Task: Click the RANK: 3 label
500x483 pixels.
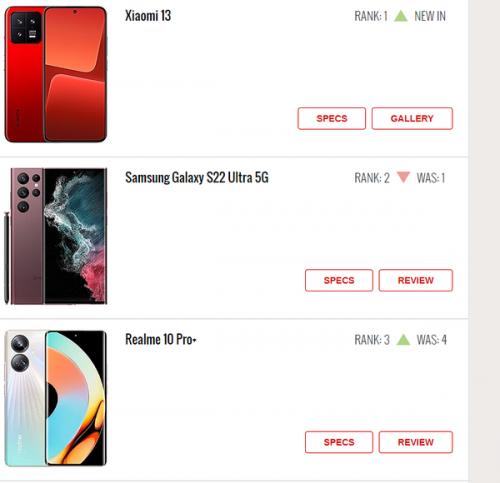Action: point(372,340)
